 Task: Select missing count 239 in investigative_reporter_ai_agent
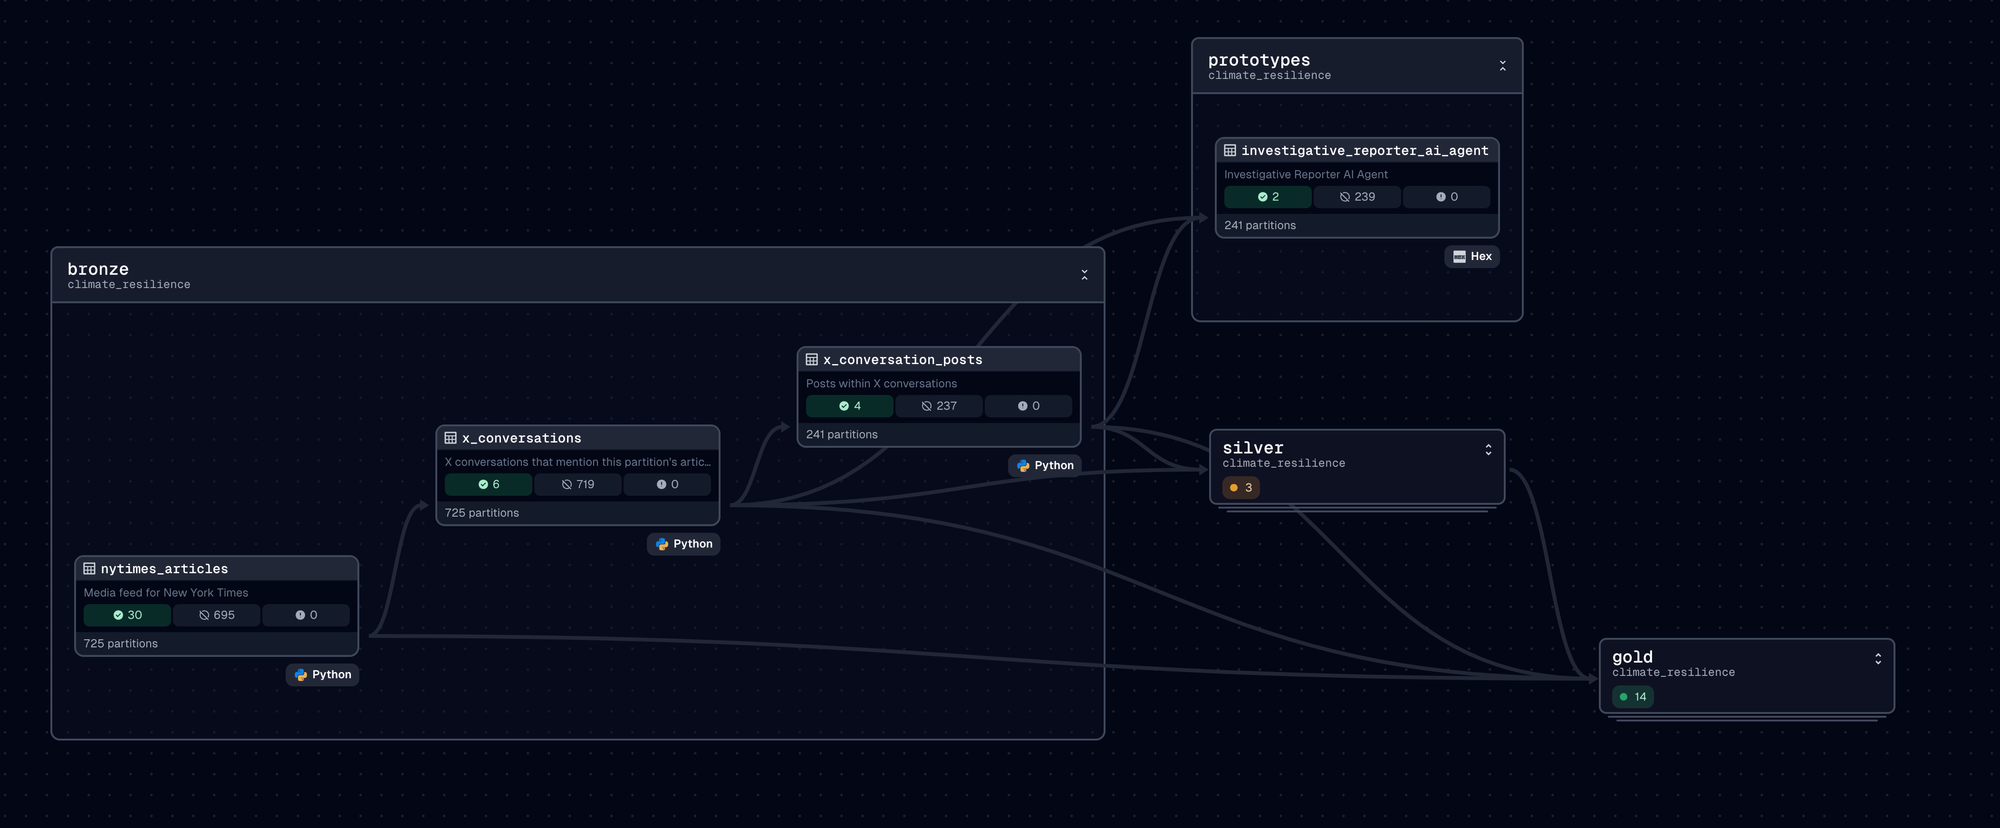(1357, 198)
